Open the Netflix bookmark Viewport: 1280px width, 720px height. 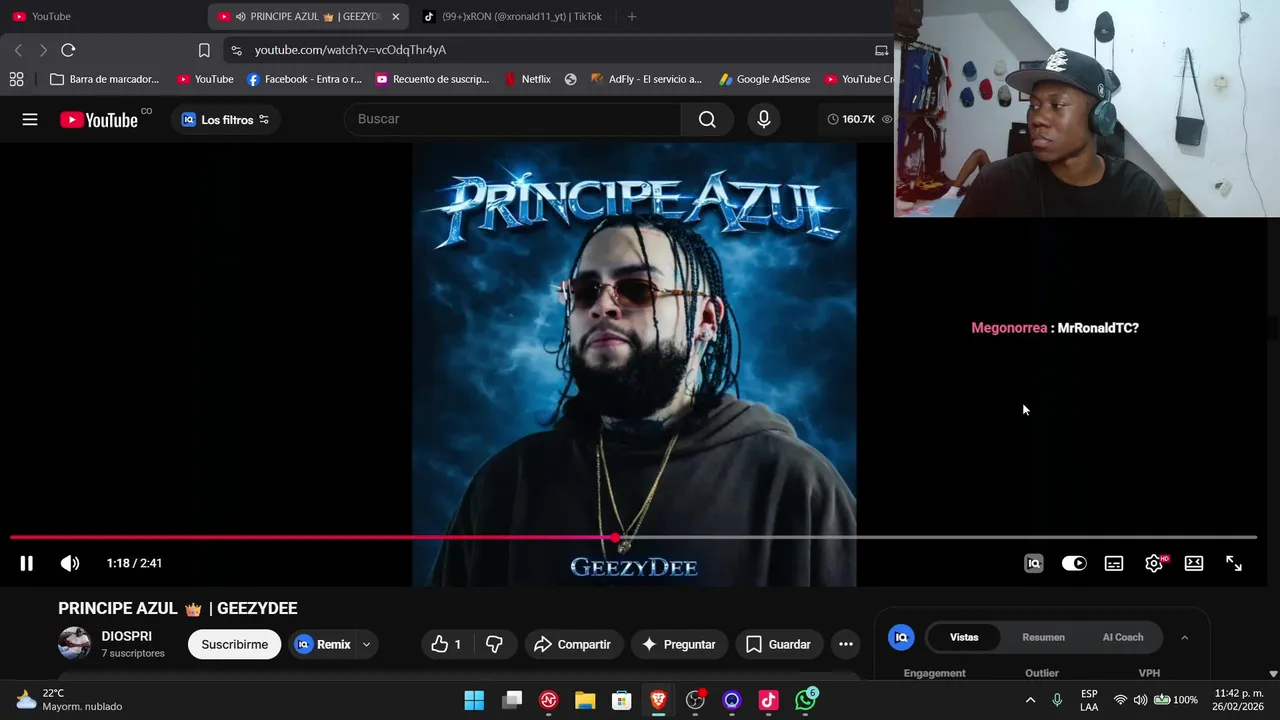528,79
